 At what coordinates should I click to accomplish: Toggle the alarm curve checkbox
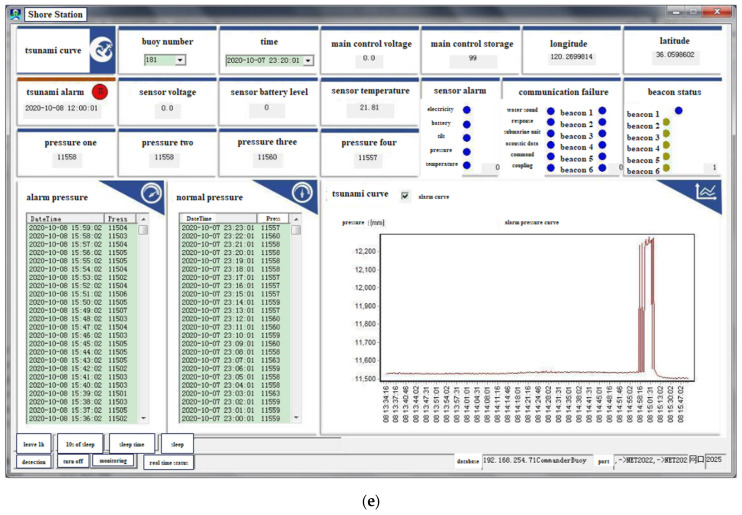click(405, 196)
